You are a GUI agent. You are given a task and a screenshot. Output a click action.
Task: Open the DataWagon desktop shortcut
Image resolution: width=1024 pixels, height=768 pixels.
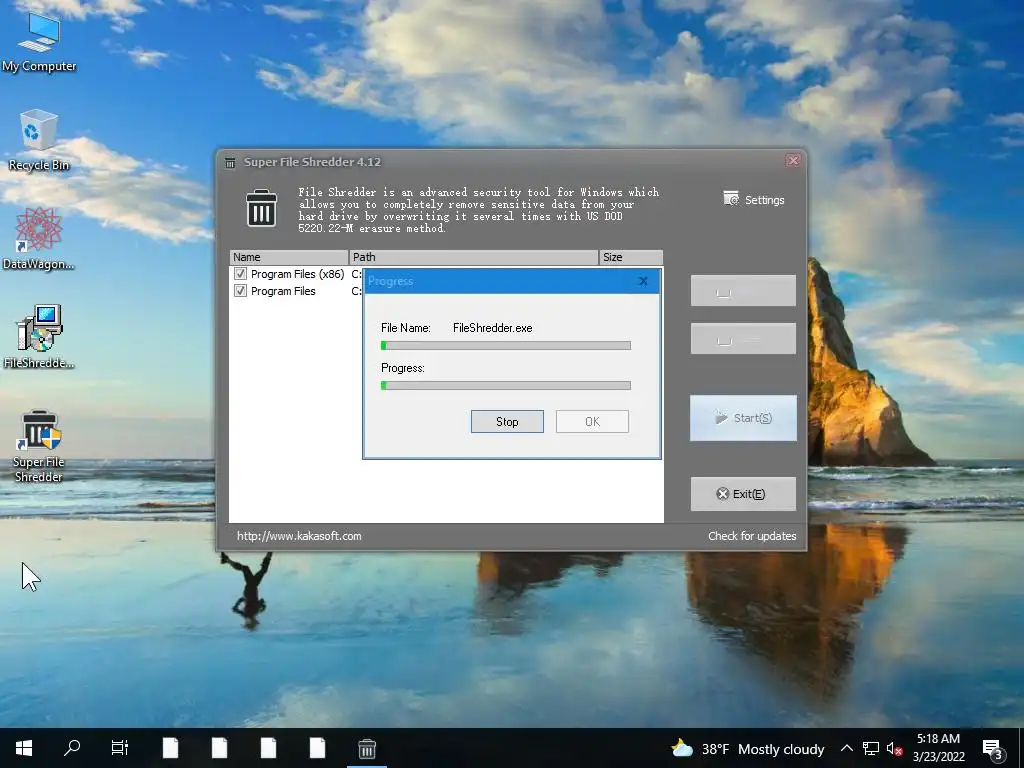tap(39, 239)
